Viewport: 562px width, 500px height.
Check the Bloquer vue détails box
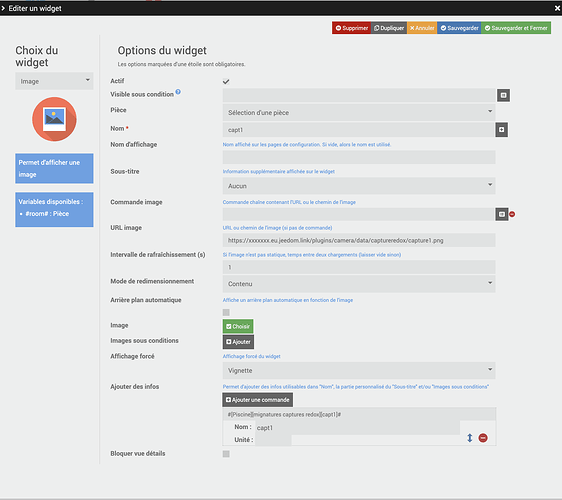(226, 454)
